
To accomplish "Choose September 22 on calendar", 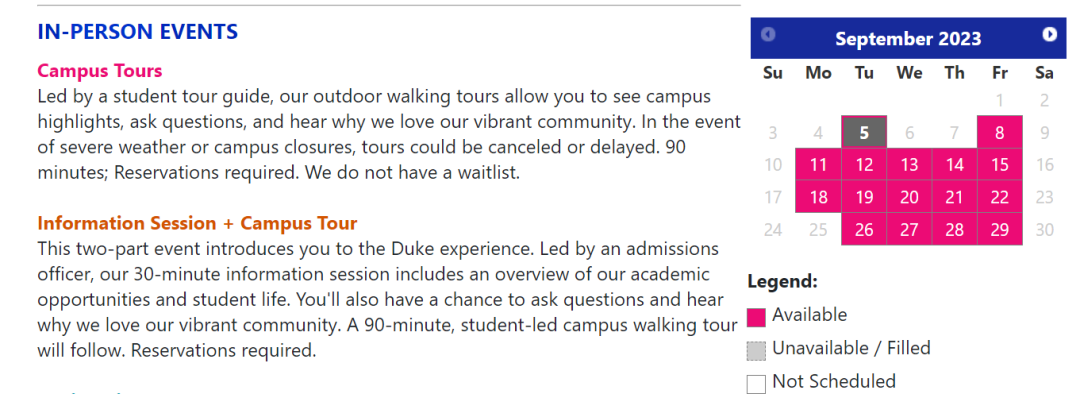I will (x=999, y=197).
